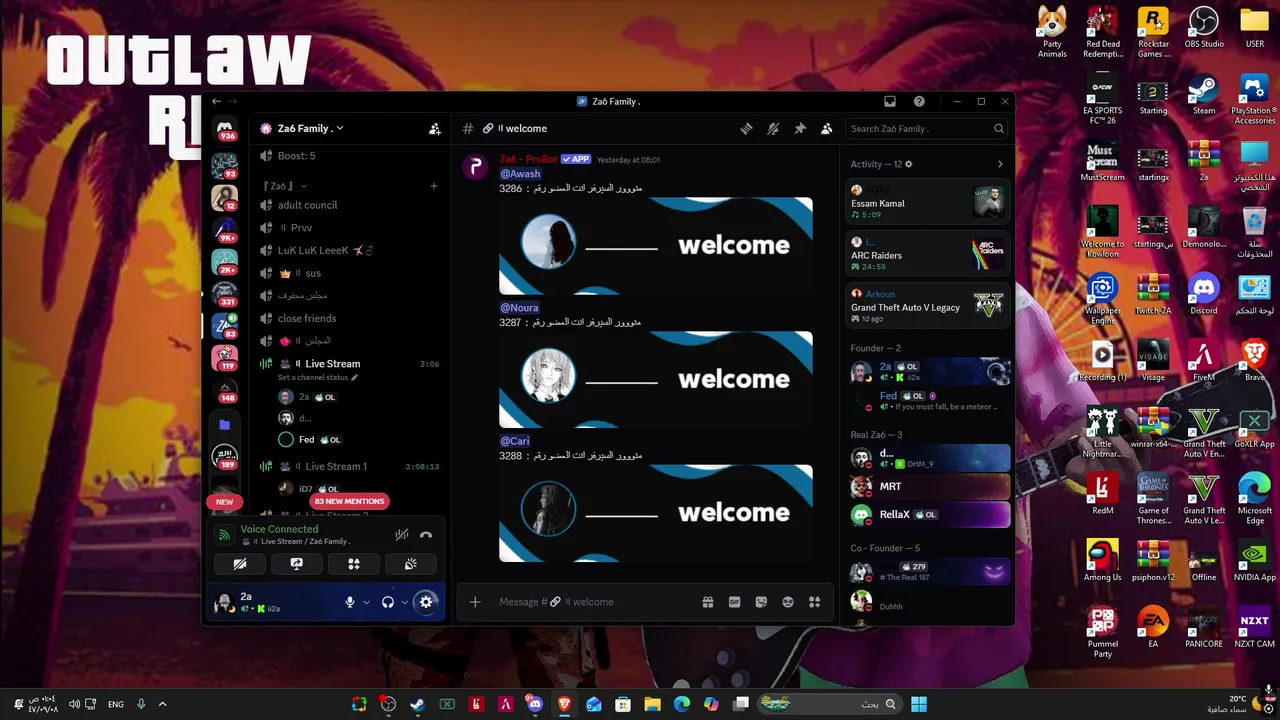The image size is (1280, 720).
Task: Click Windows Start button in taskbar
Action: (x=919, y=704)
